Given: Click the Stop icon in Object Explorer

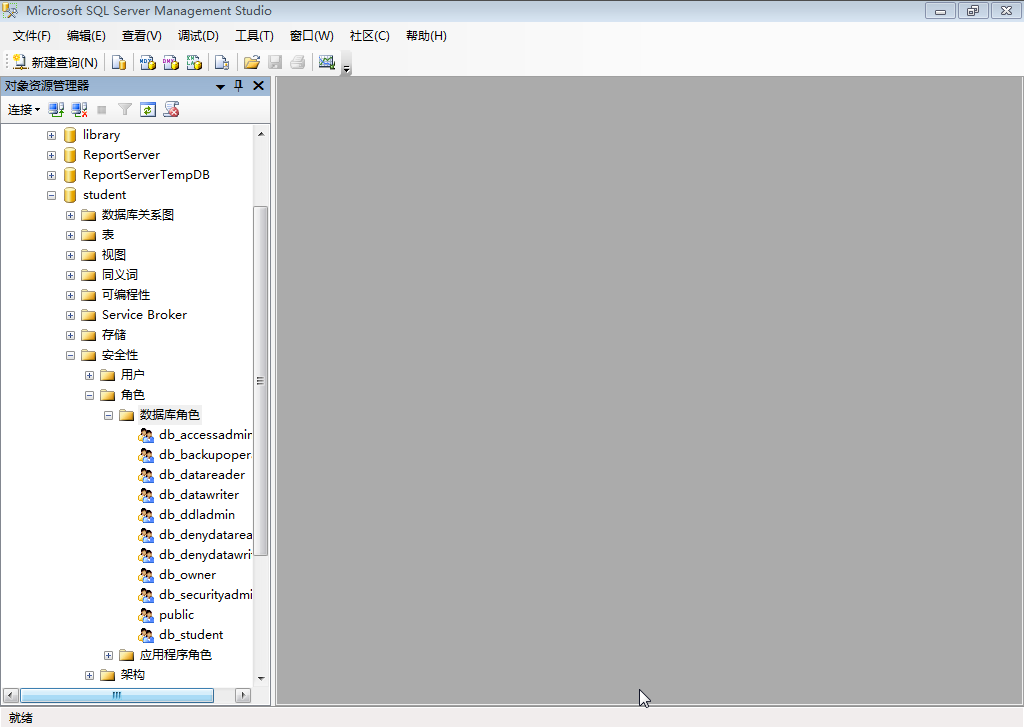Looking at the screenshot, I should [102, 110].
